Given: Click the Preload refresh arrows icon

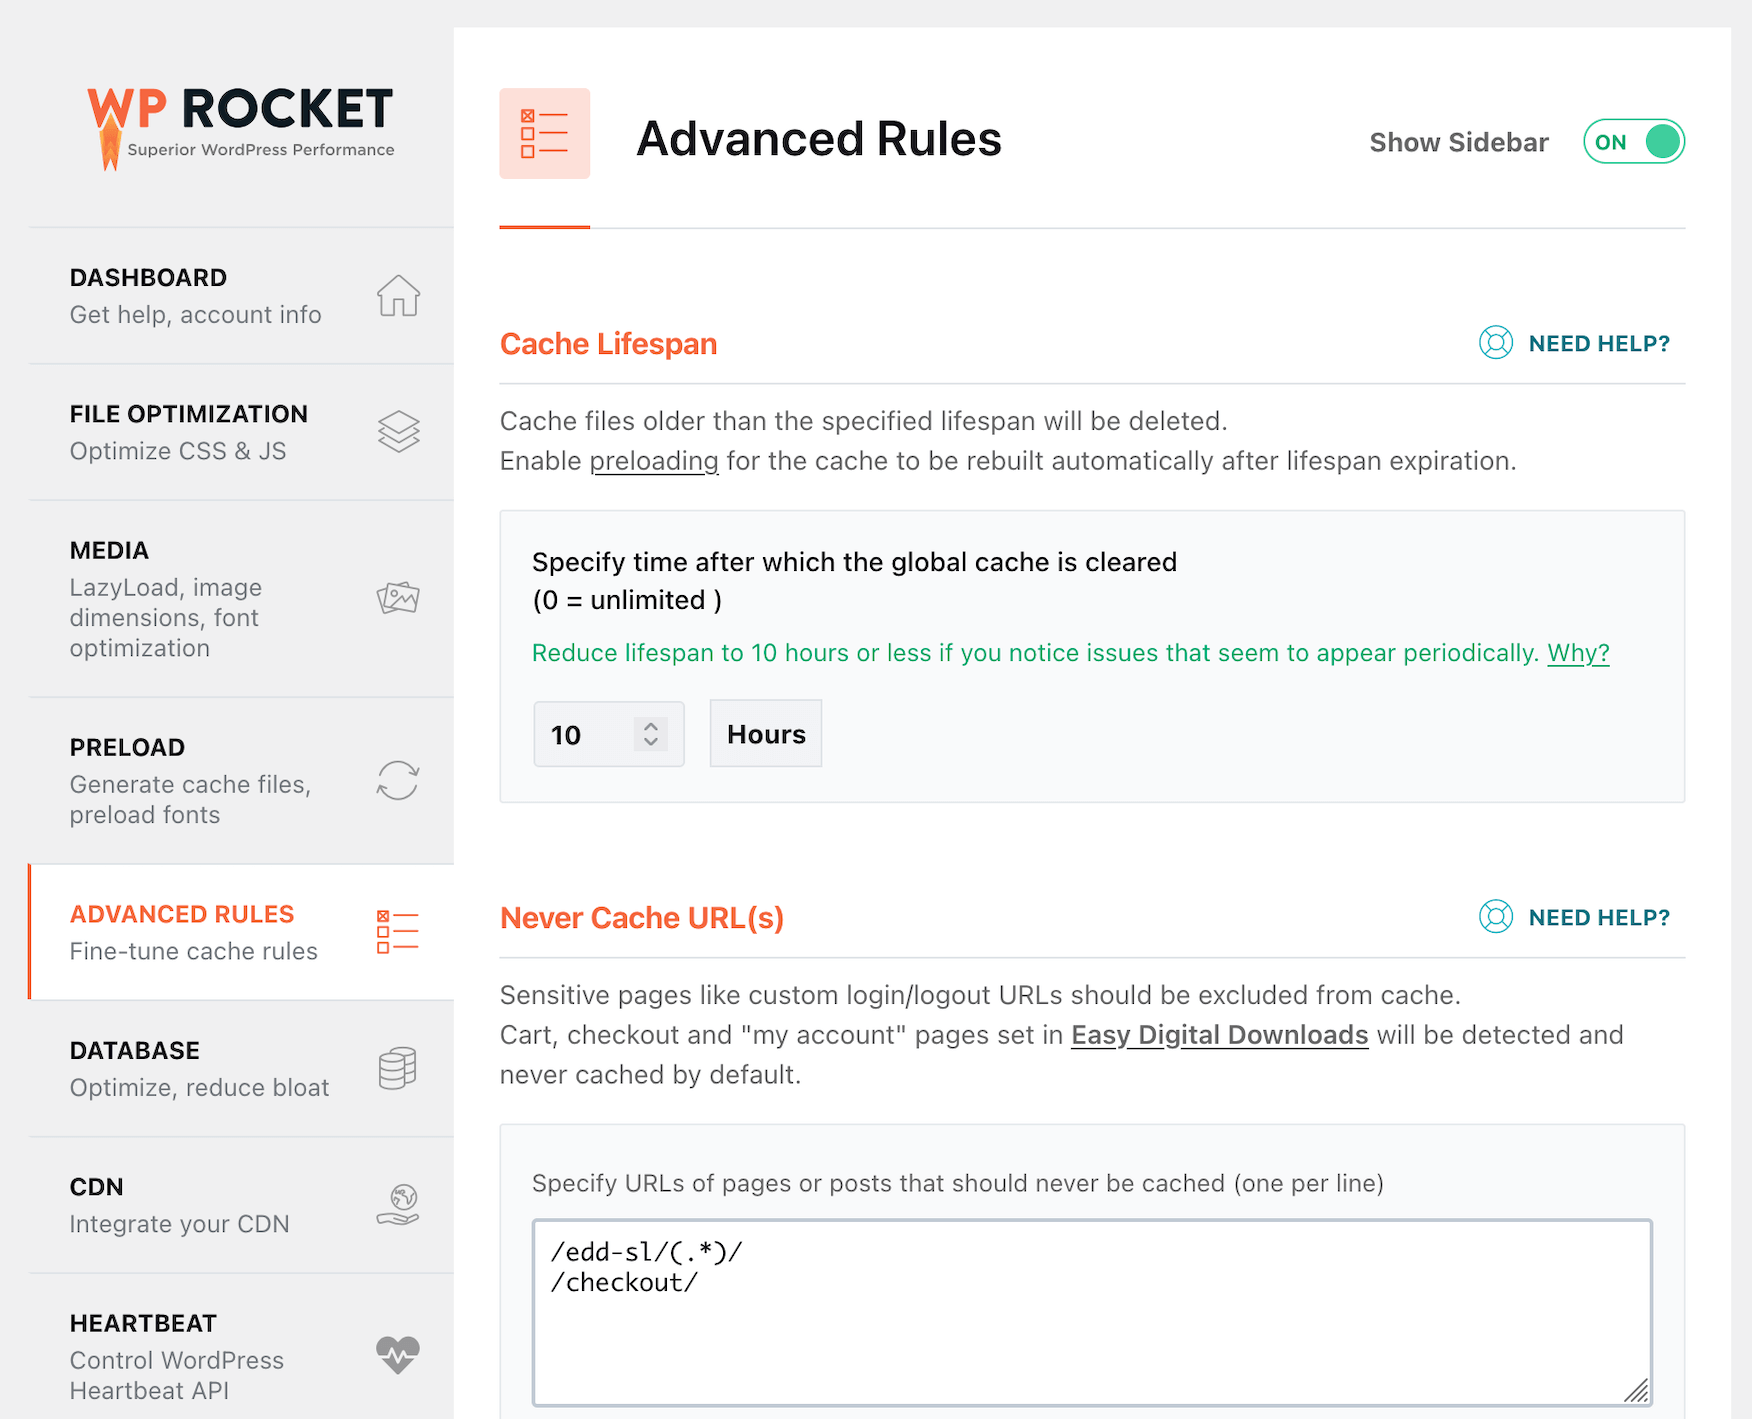Looking at the screenshot, I should [x=398, y=780].
